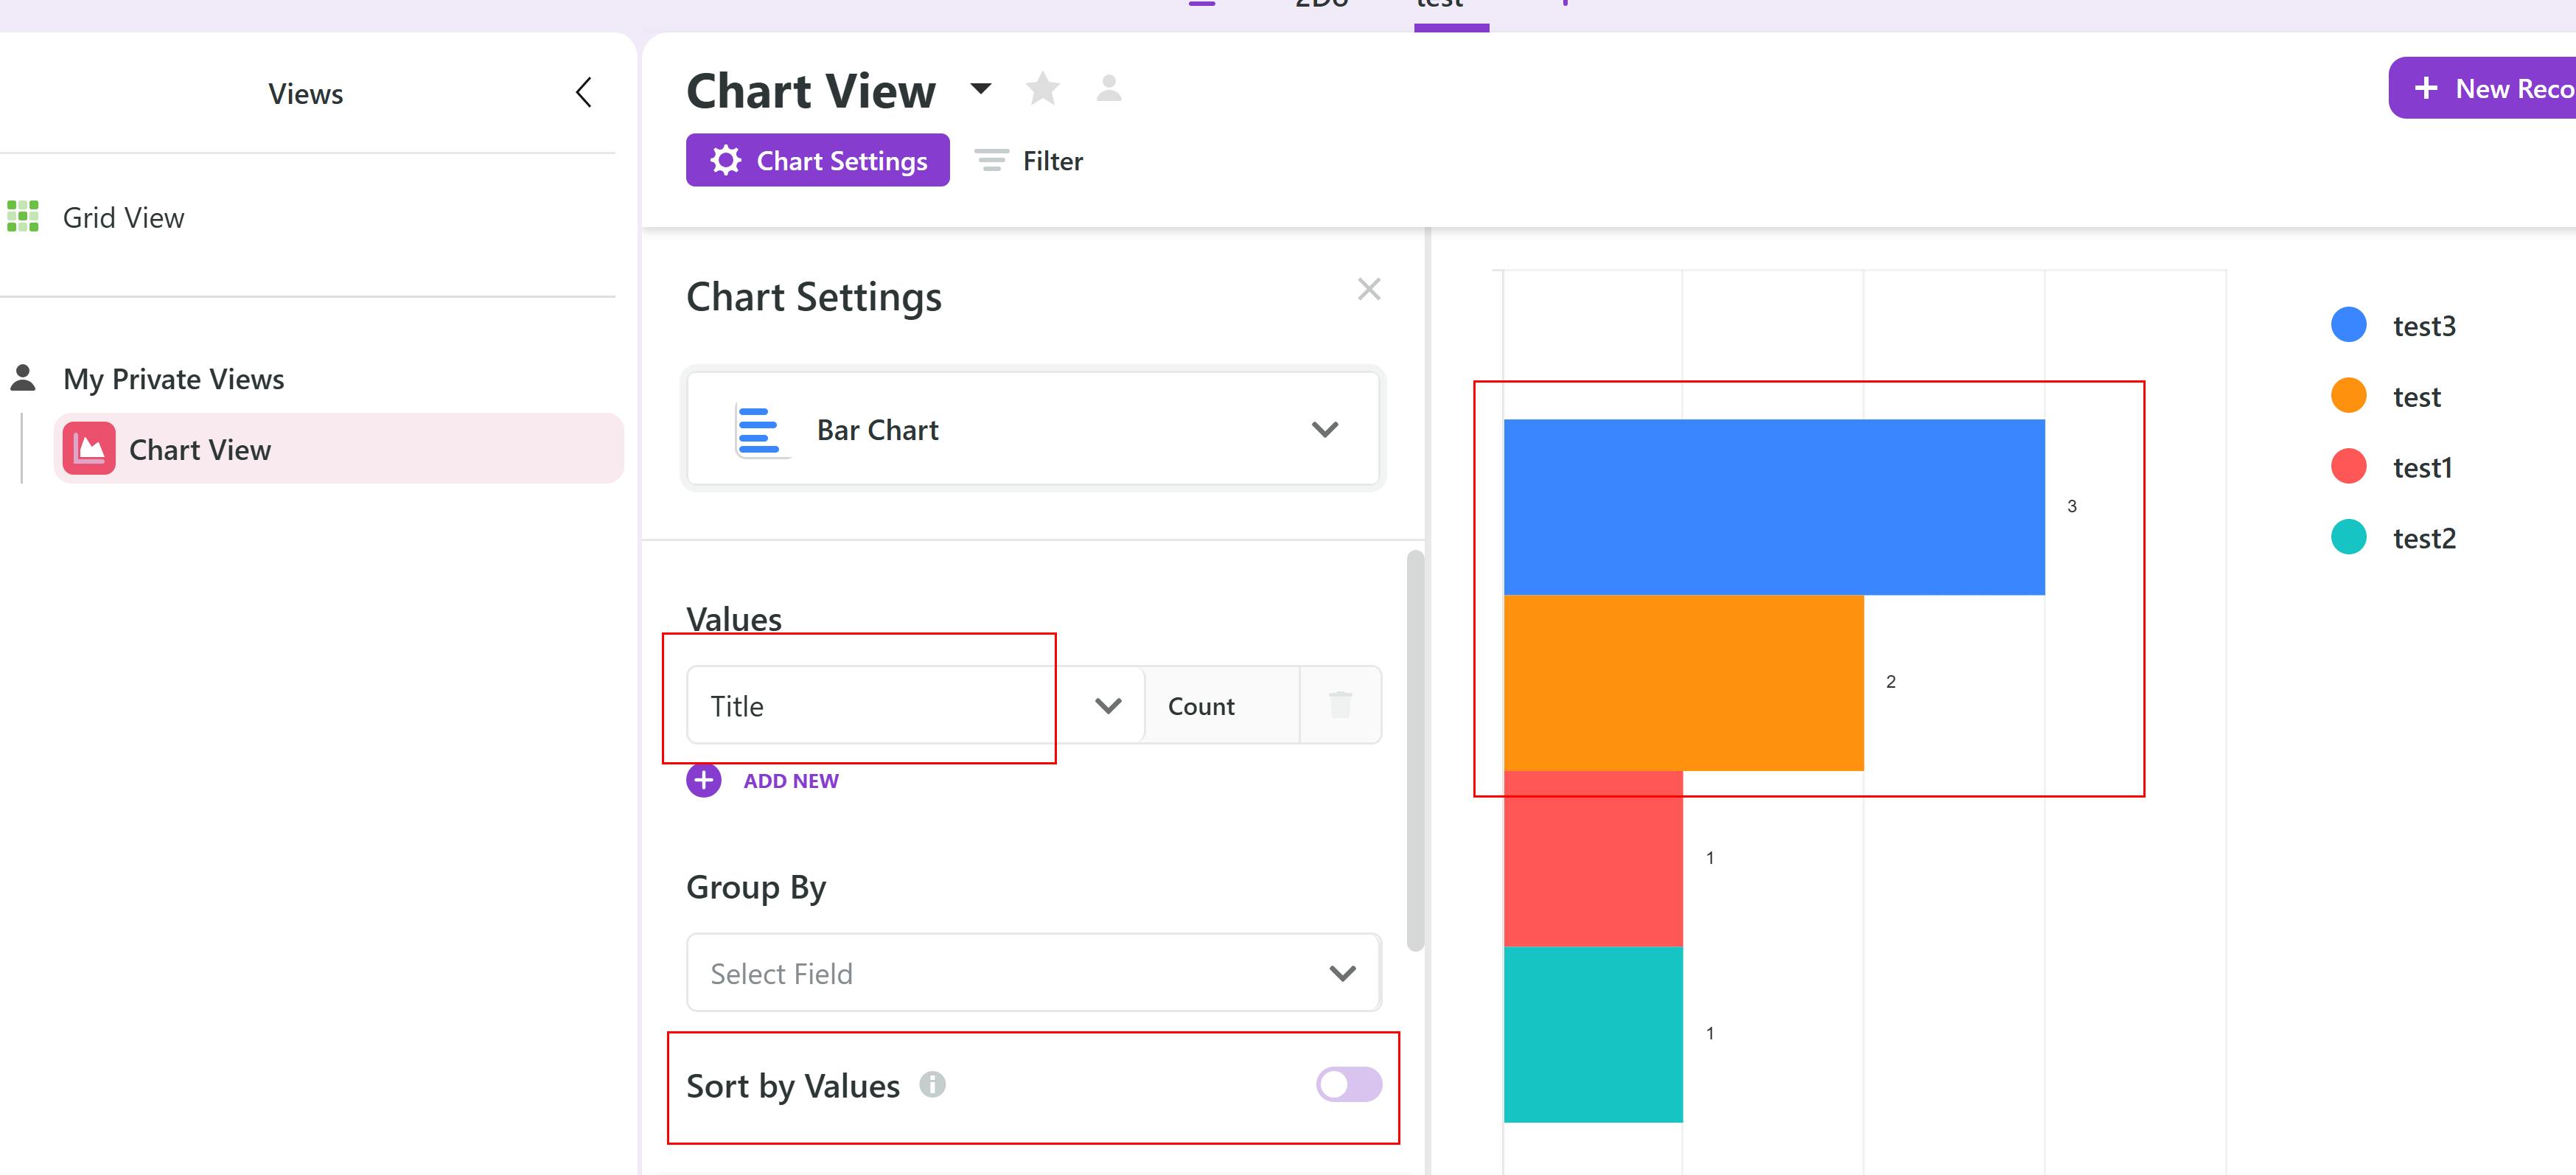Click the delete trash icon in Values row
Image resolution: width=2576 pixels, height=1175 pixels.
pyautogui.click(x=1340, y=705)
